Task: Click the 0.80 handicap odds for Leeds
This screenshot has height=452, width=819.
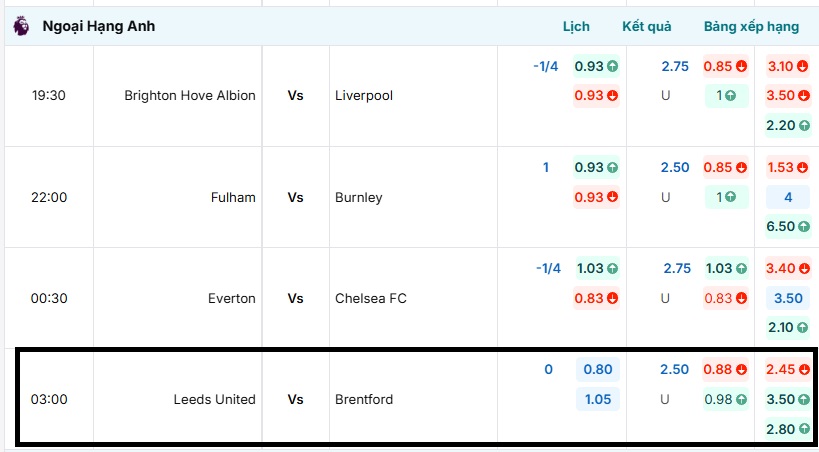Action: coord(597,370)
